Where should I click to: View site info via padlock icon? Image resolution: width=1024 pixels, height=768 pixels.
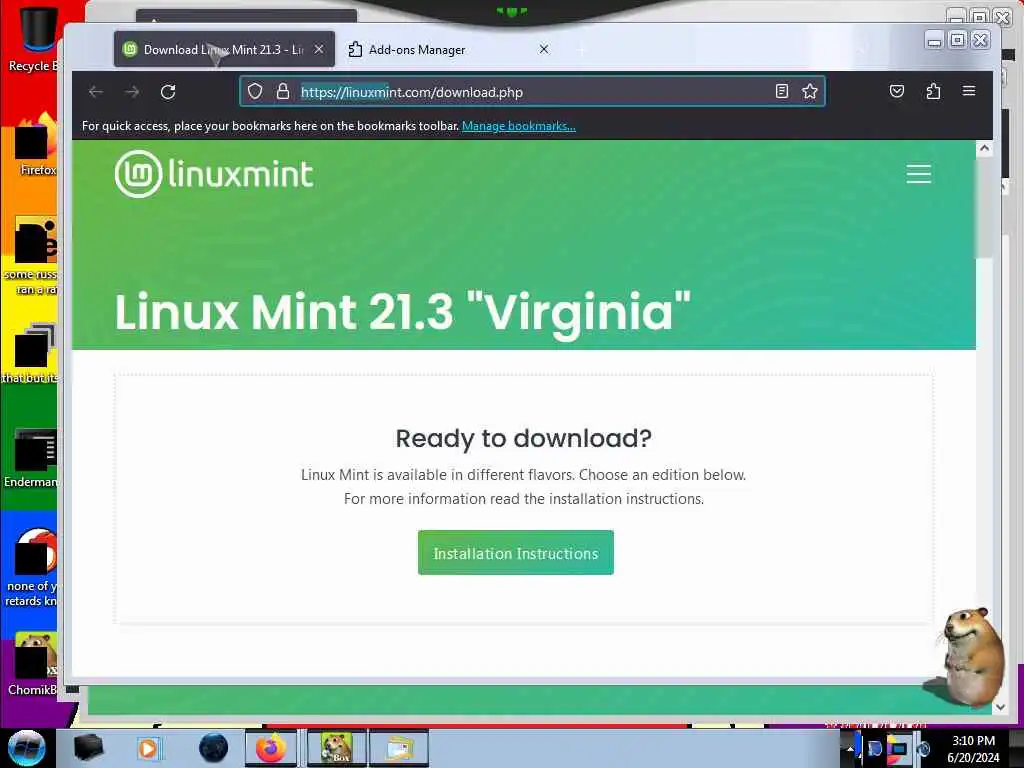(x=283, y=91)
